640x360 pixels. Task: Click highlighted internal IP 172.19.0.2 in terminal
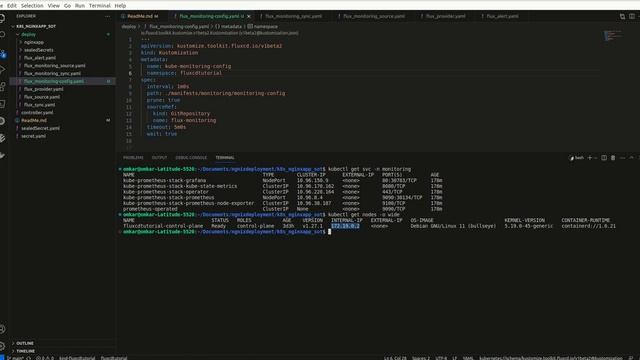(x=345, y=226)
